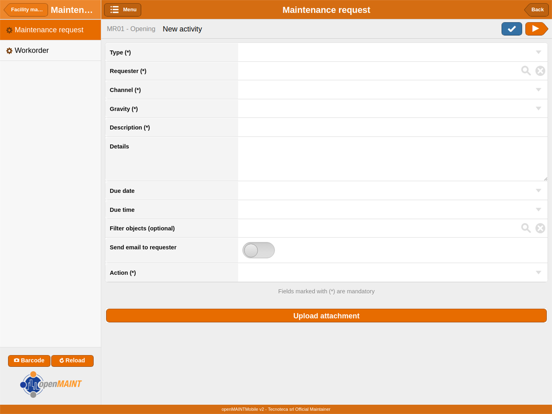Click Upload attachment button
The width and height of the screenshot is (552, 414).
[326, 316]
